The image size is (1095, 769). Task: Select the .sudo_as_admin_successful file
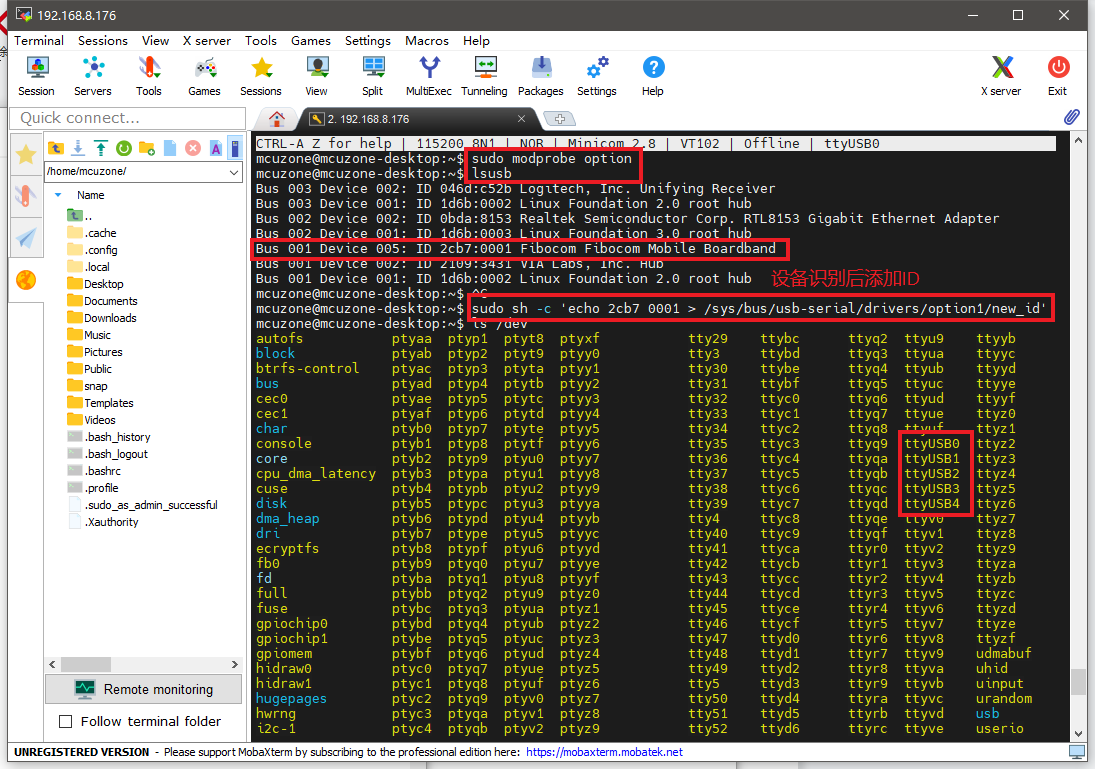tap(143, 505)
